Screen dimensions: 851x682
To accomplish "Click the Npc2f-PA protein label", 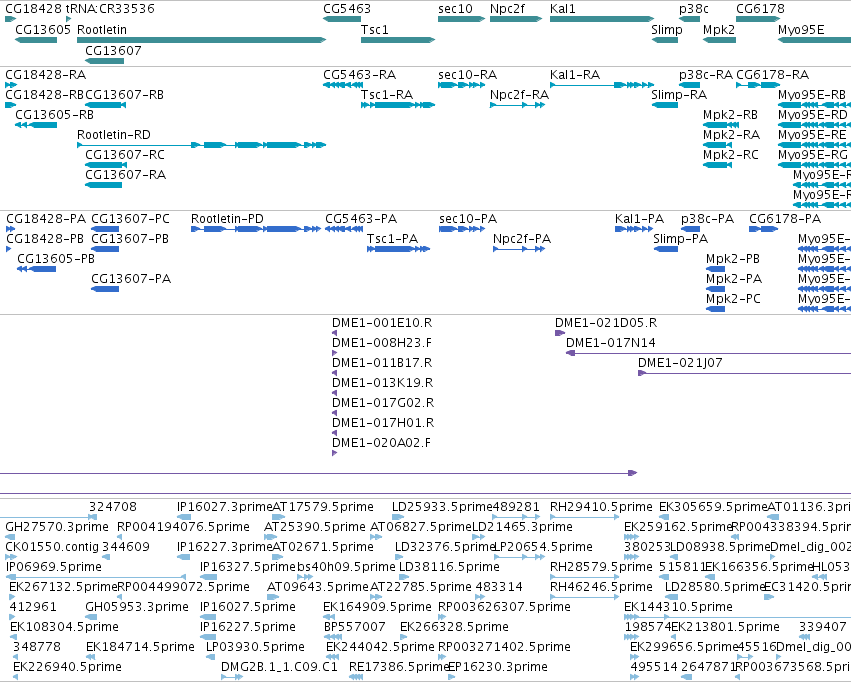I will pyautogui.click(x=522, y=239).
